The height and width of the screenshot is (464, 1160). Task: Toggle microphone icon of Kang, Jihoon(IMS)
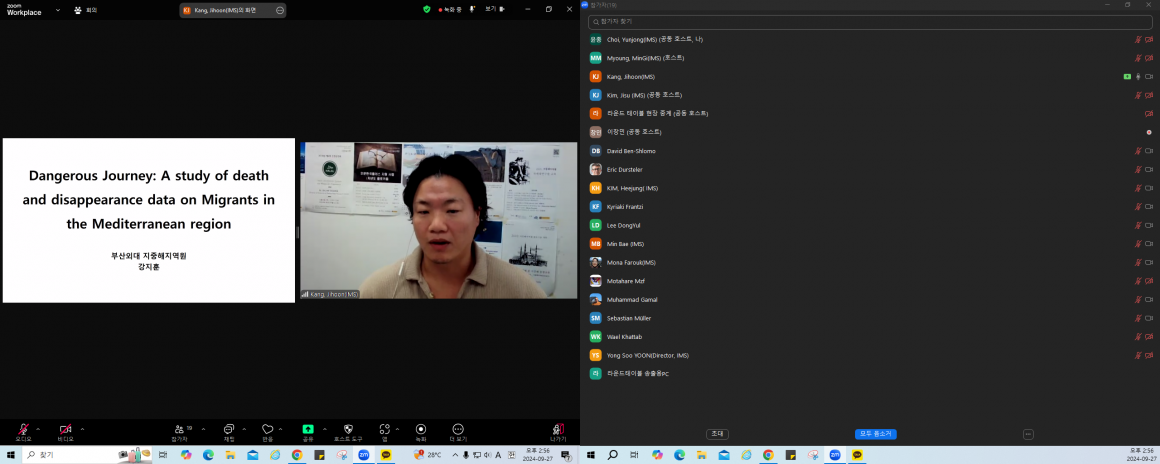(1139, 76)
